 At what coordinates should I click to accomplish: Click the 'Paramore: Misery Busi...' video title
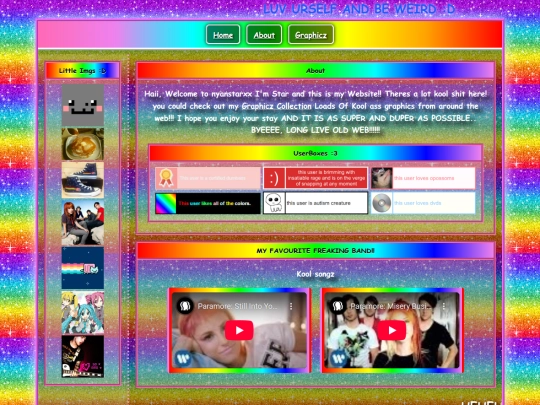pos(390,306)
